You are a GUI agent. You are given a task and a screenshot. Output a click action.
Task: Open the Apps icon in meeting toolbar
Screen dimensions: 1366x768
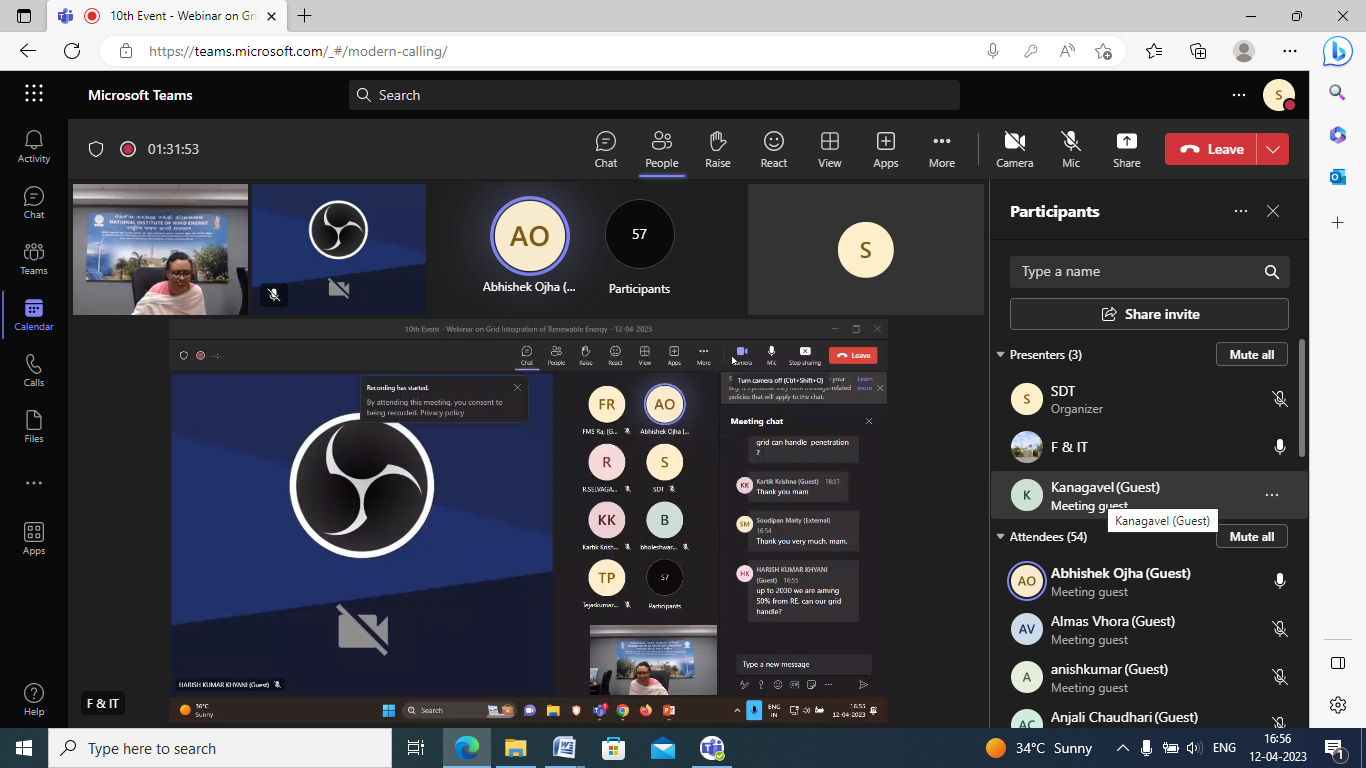tap(885, 149)
